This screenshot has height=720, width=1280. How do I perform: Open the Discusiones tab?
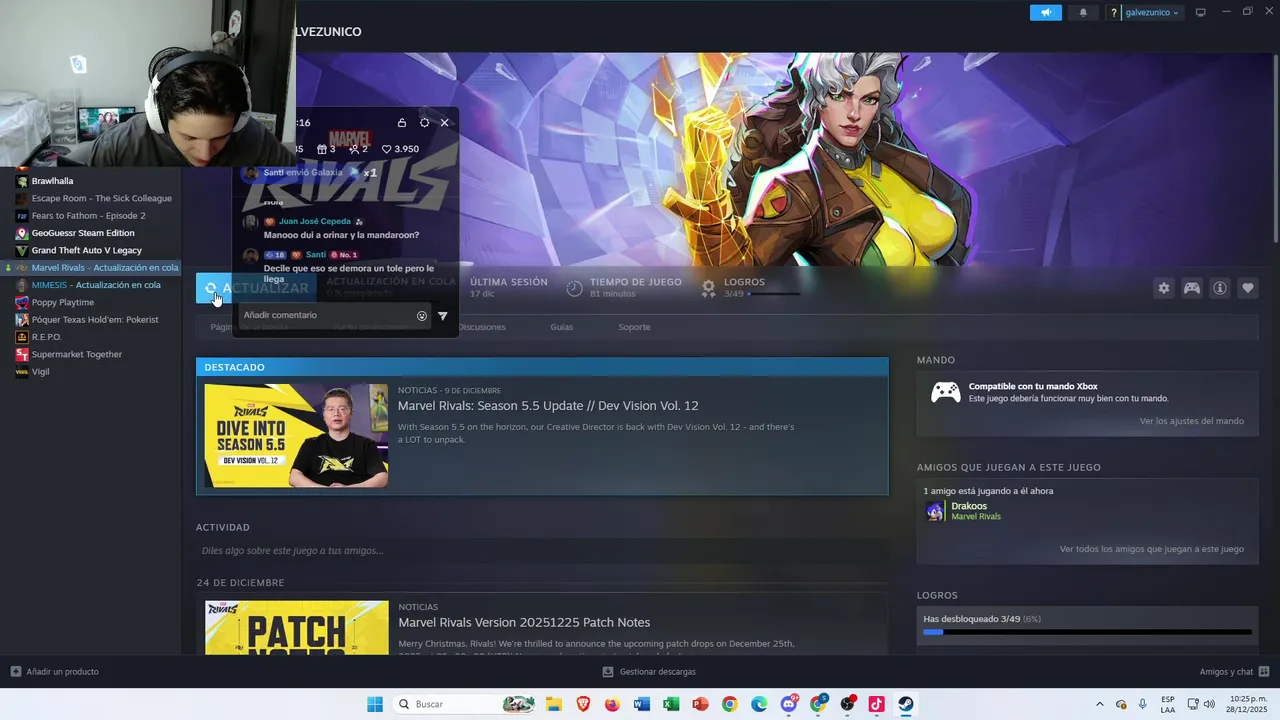[x=482, y=327]
